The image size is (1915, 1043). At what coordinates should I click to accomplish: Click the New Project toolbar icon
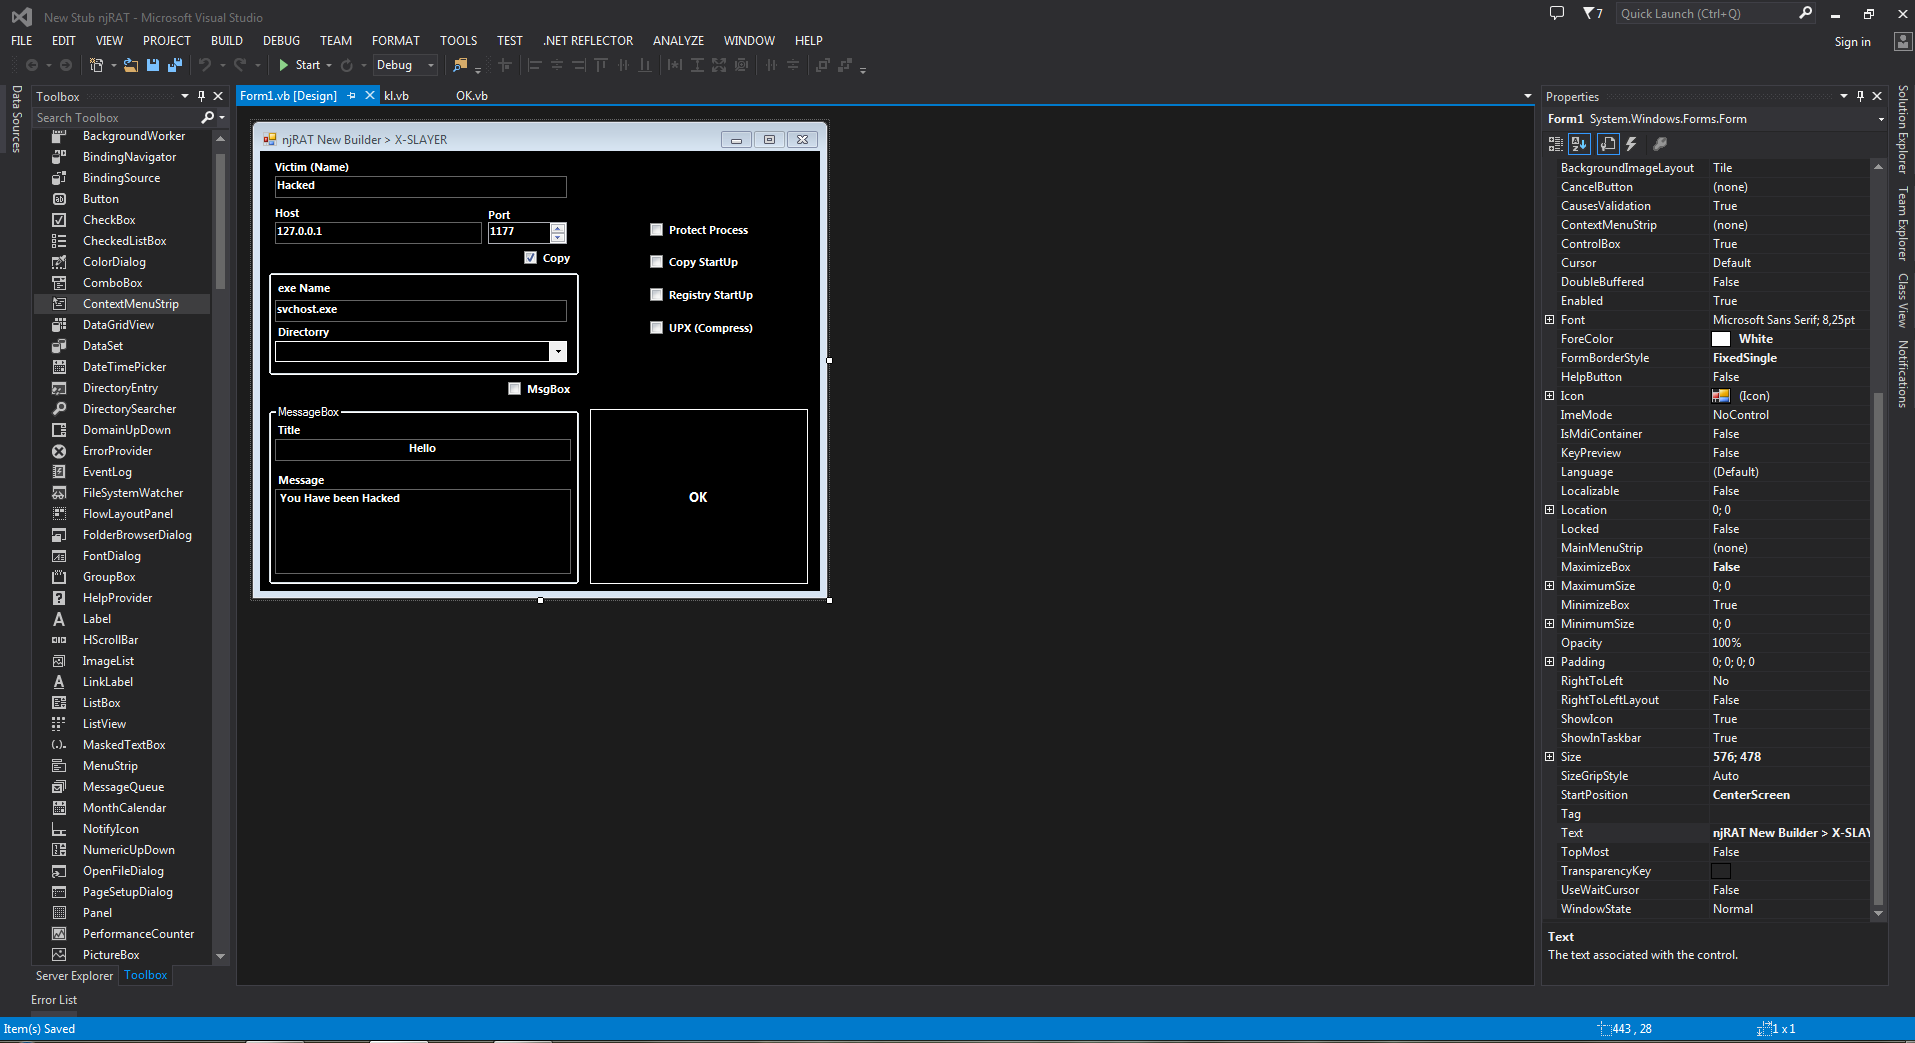click(97, 65)
